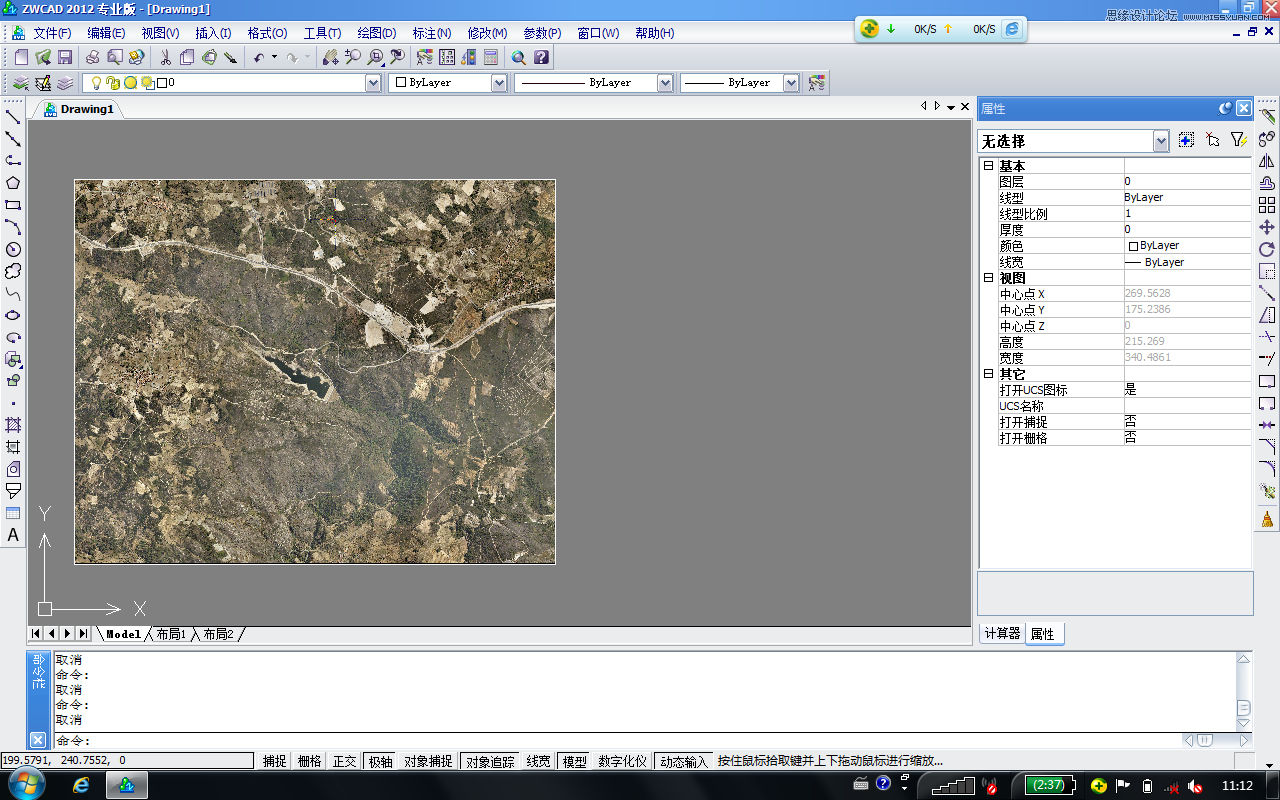Switch to the 计算器 panel tab
The image size is (1280, 800).
pyautogui.click(x=1002, y=634)
